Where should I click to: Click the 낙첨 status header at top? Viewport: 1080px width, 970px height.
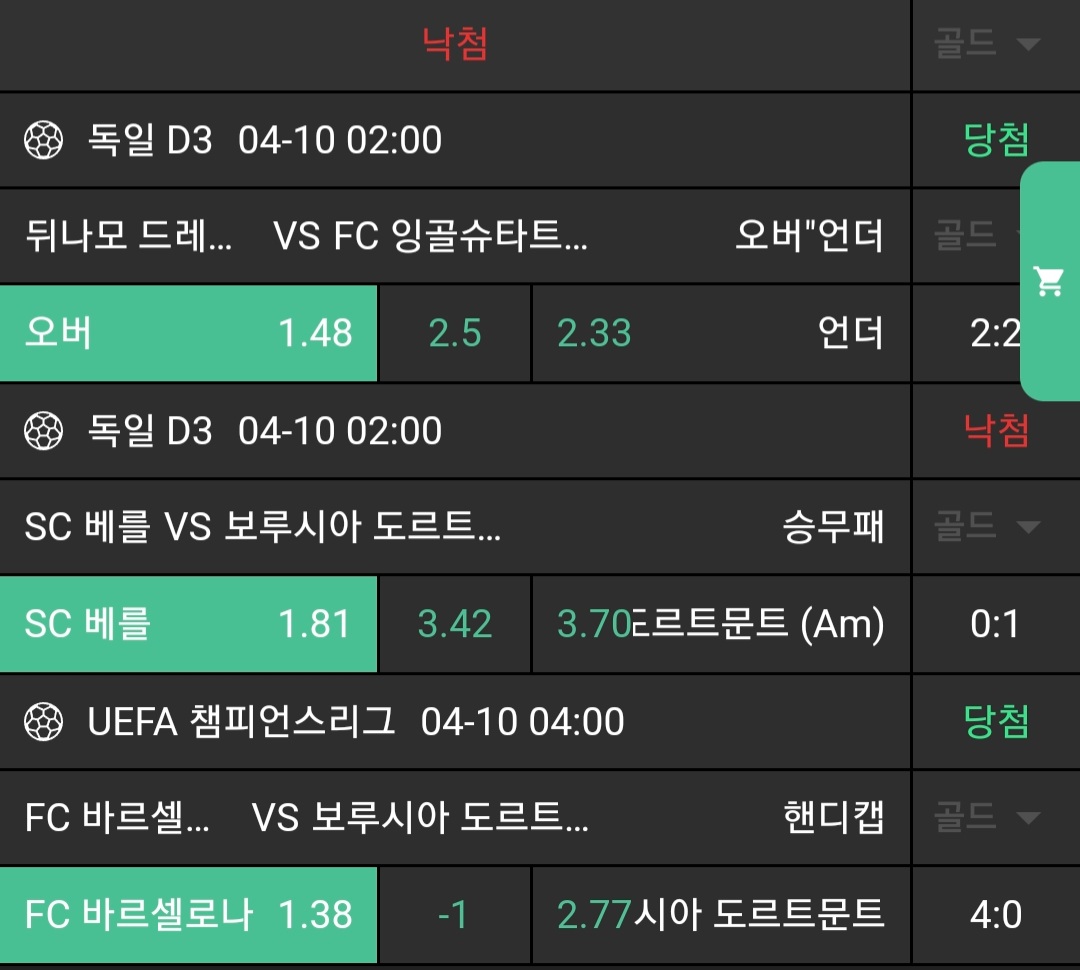pyautogui.click(x=455, y=44)
